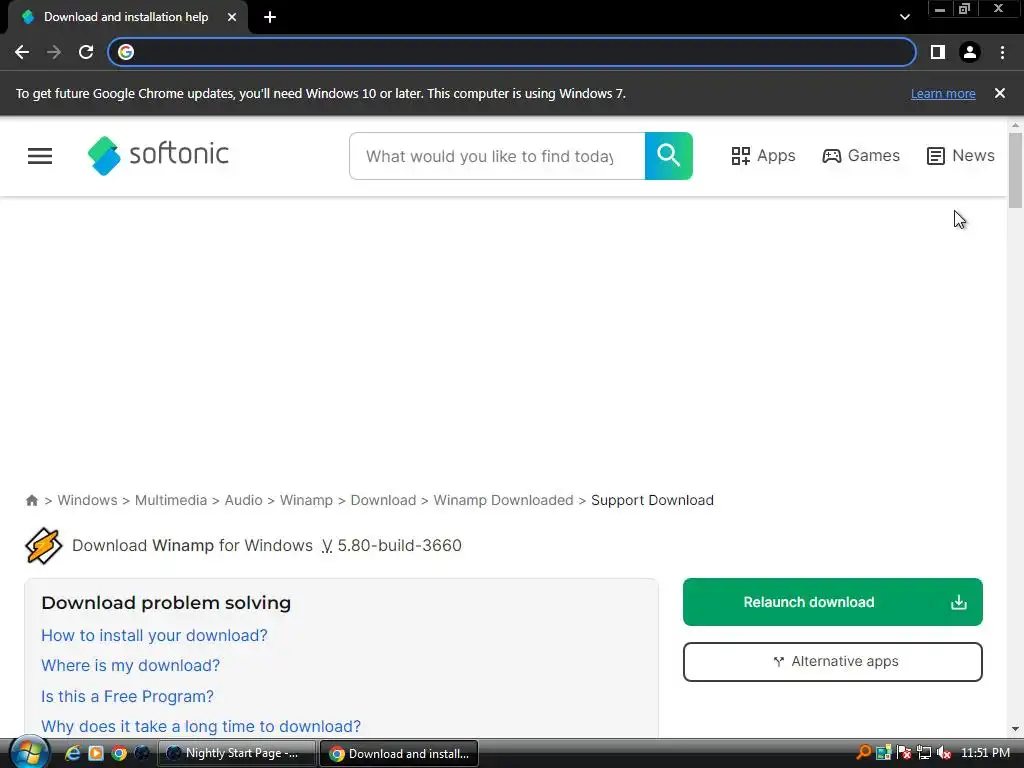Launch pinned Chrome taskbar icon
The width and height of the screenshot is (1024, 768).
119,753
